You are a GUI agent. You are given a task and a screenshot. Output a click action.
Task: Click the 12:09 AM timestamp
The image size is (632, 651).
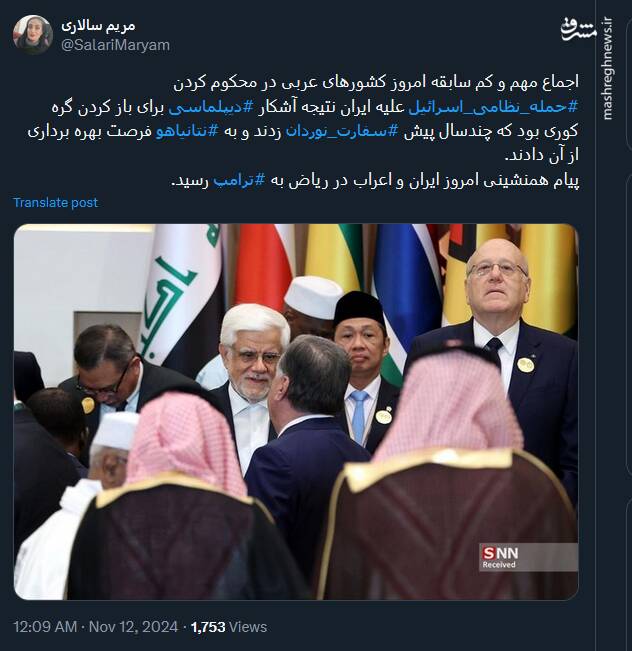click(45, 627)
